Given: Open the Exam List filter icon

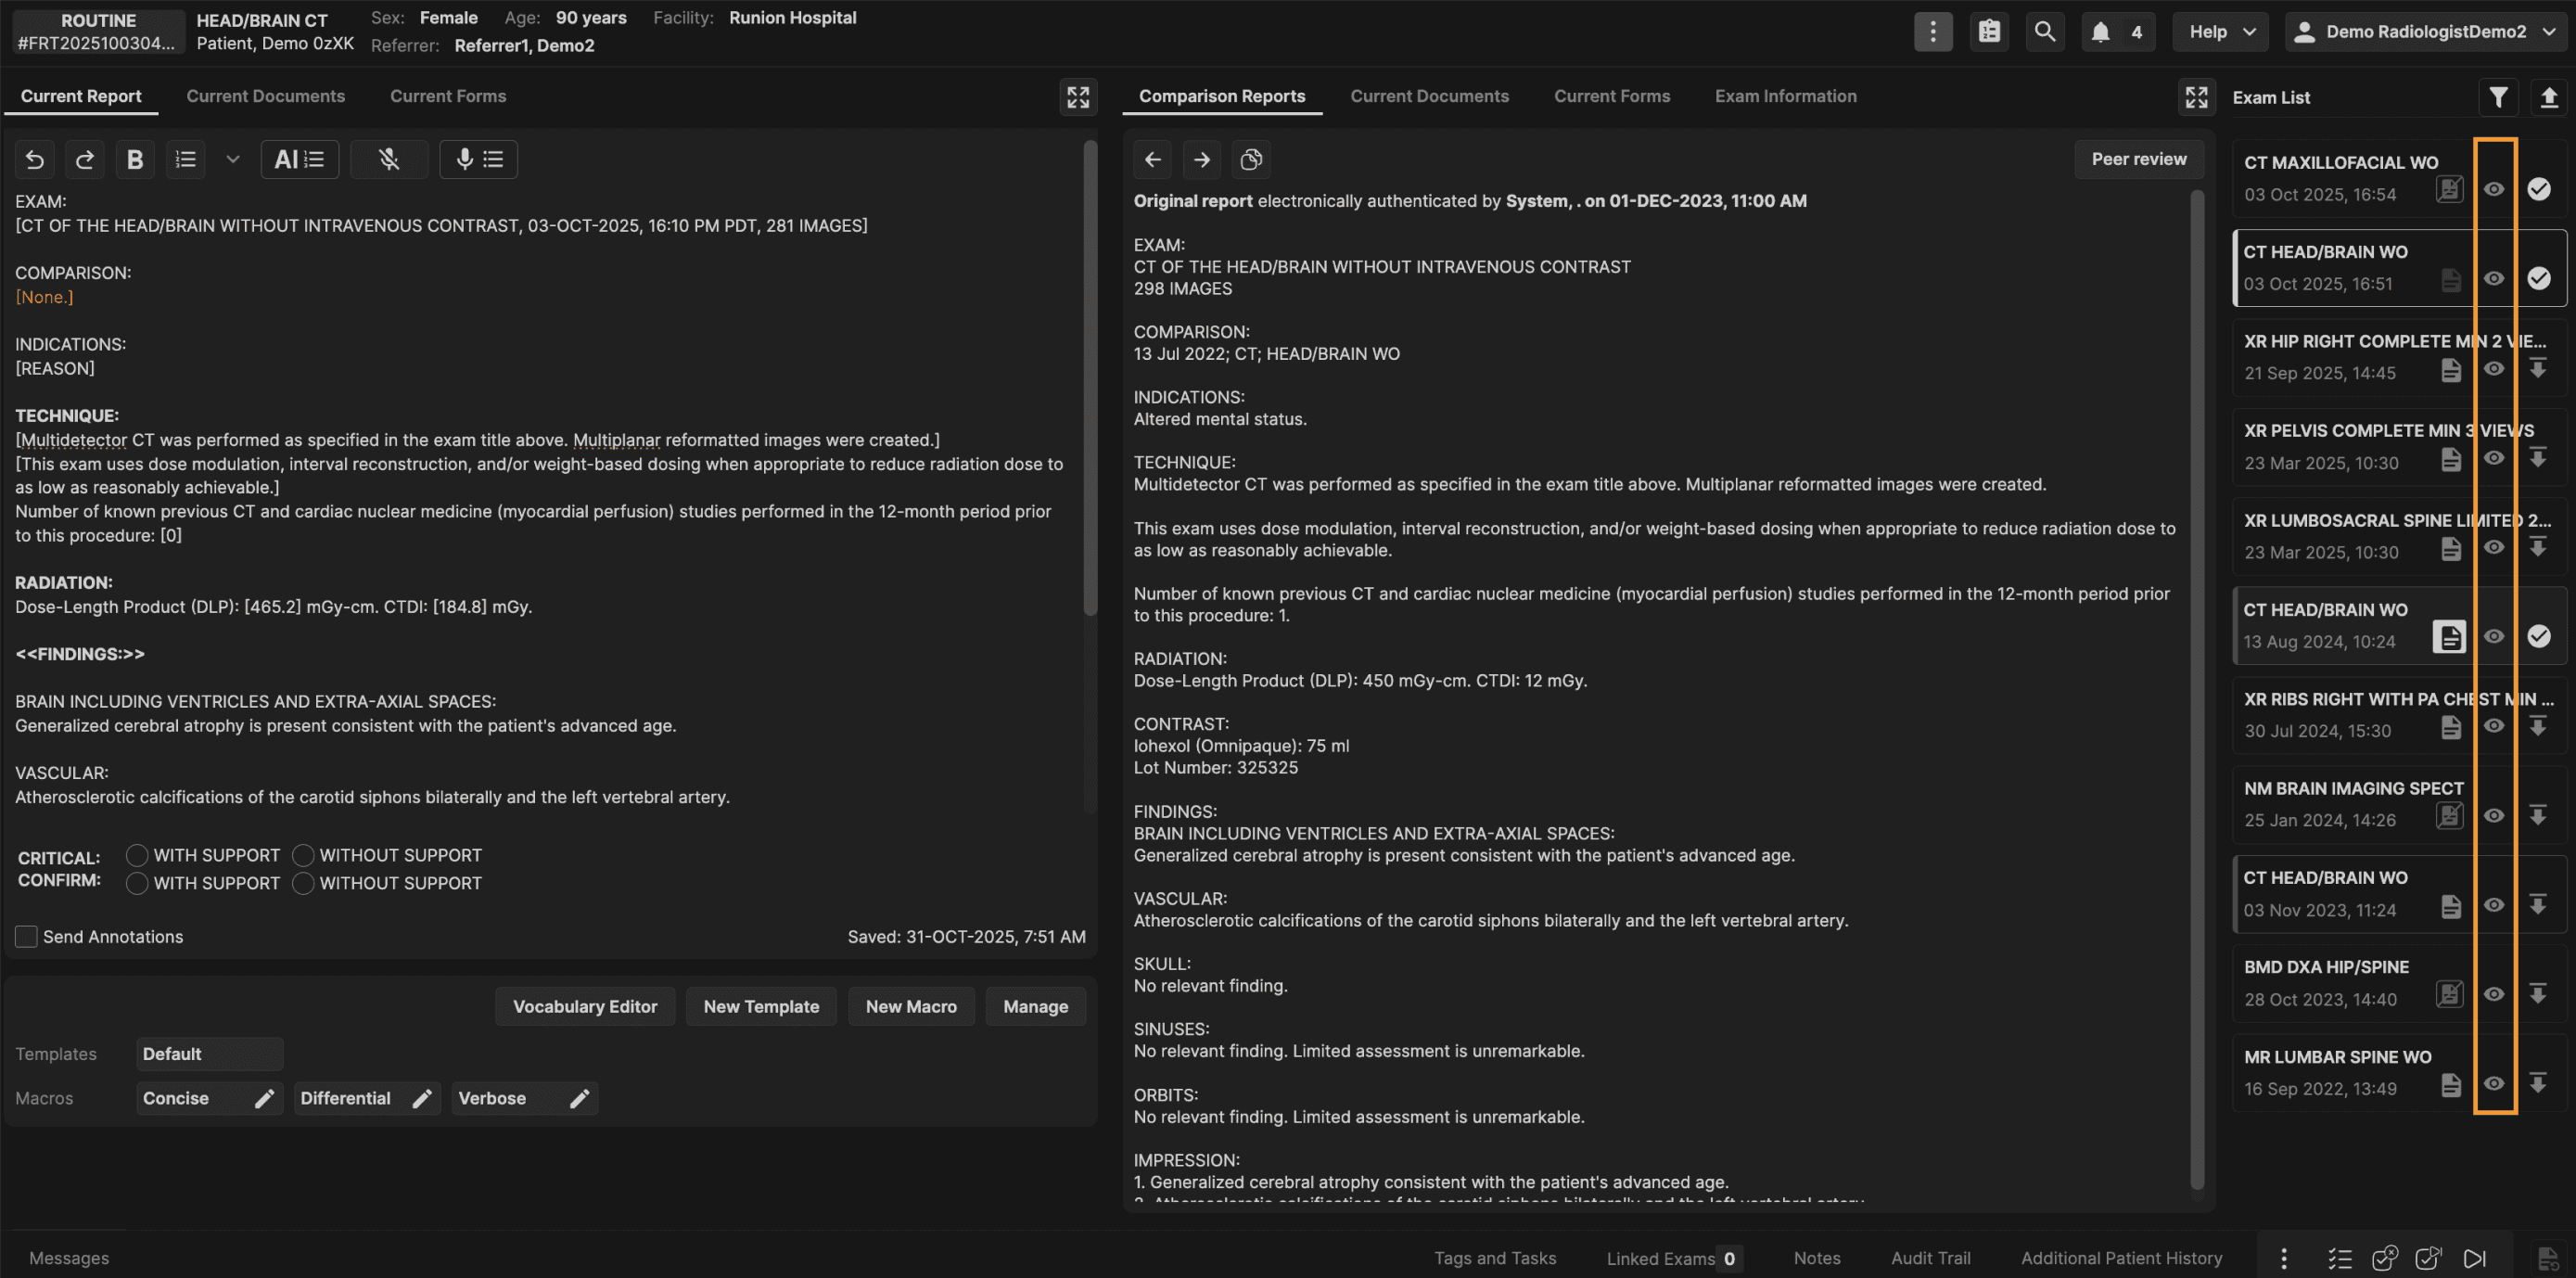Looking at the screenshot, I should pos(2498,97).
